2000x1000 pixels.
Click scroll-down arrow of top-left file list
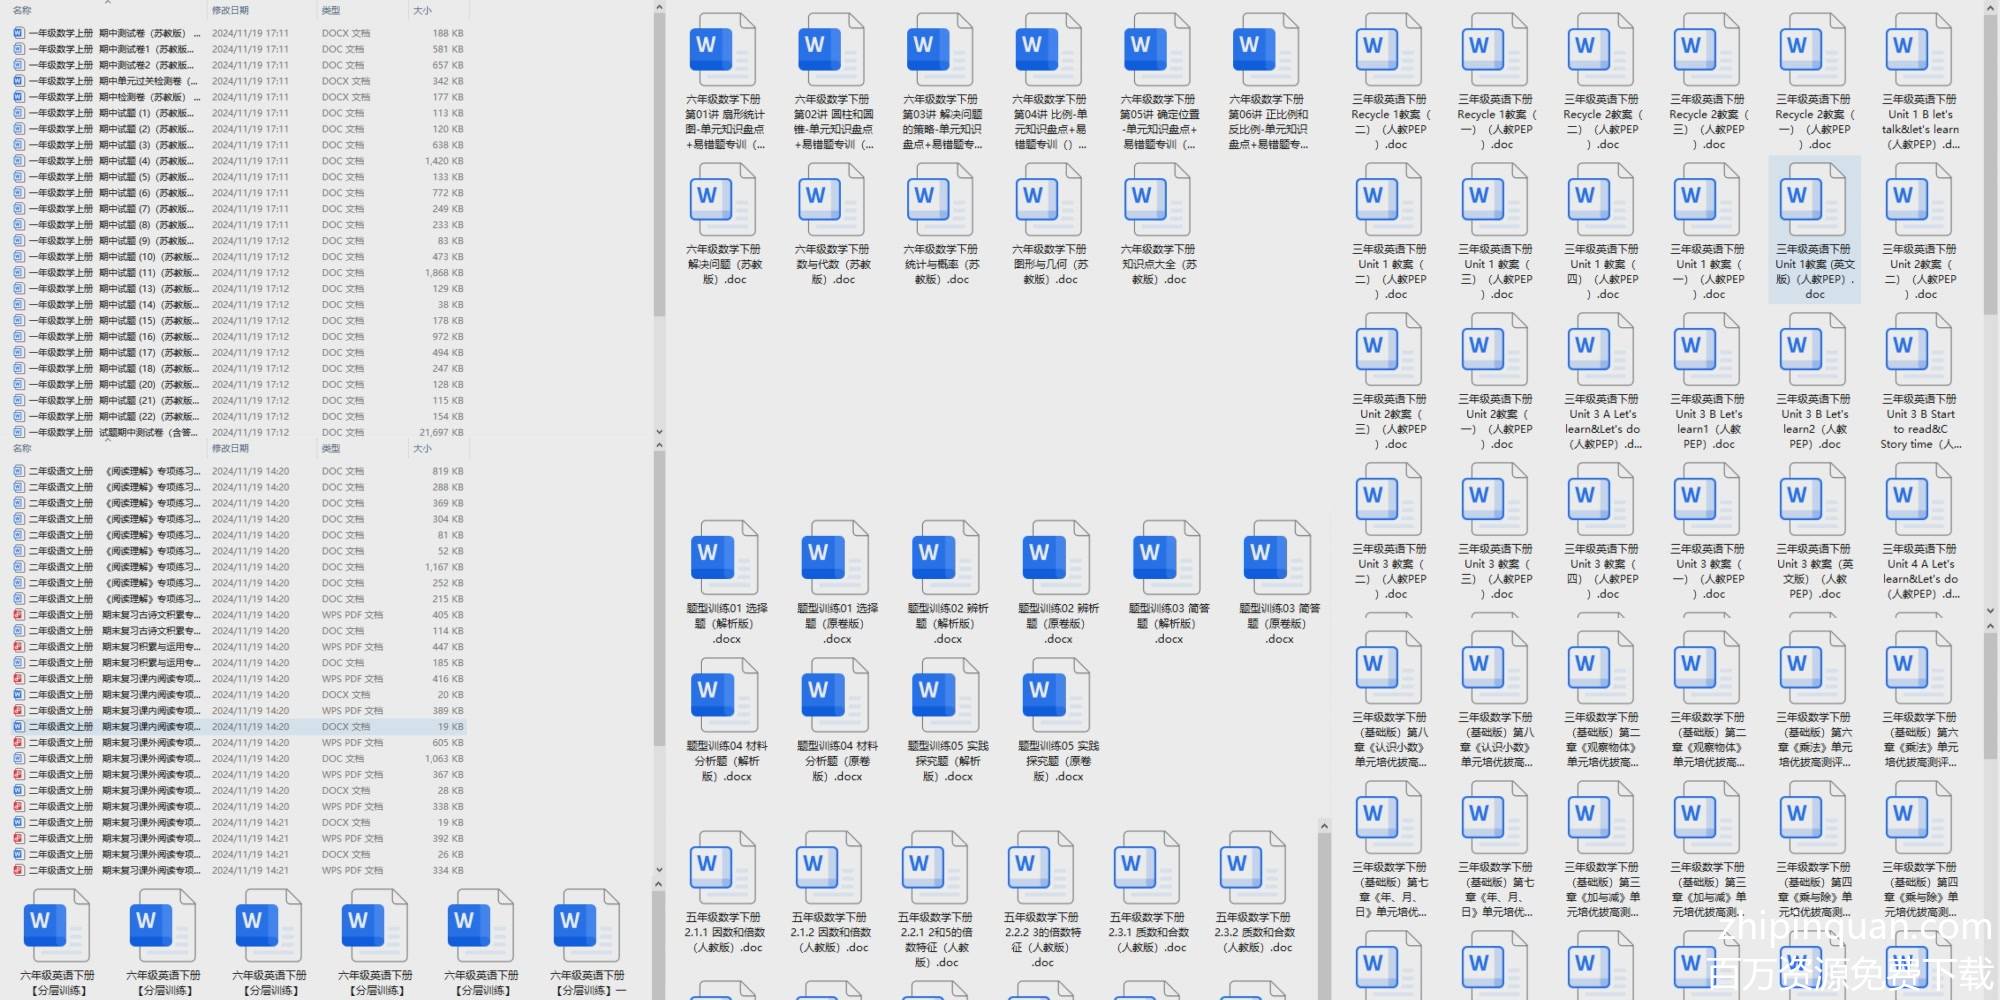point(659,432)
